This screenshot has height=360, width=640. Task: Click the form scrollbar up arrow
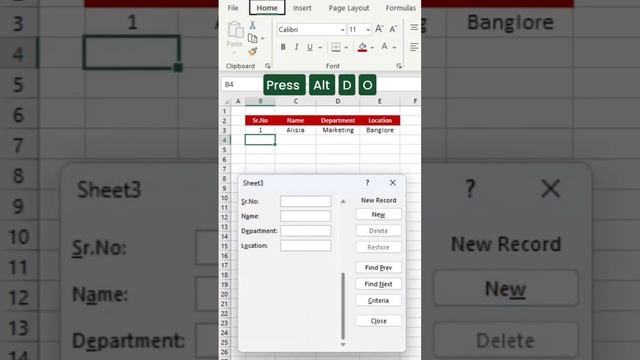[343, 201]
